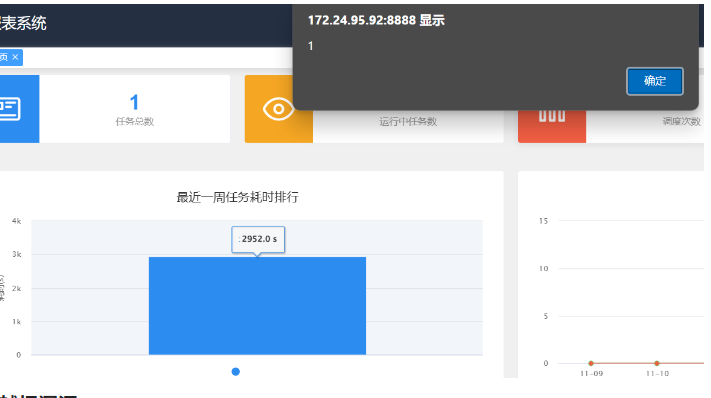This screenshot has height=398, width=711.
Task: Toggle the blue legend dot below the bar chart
Action: pyautogui.click(x=235, y=372)
